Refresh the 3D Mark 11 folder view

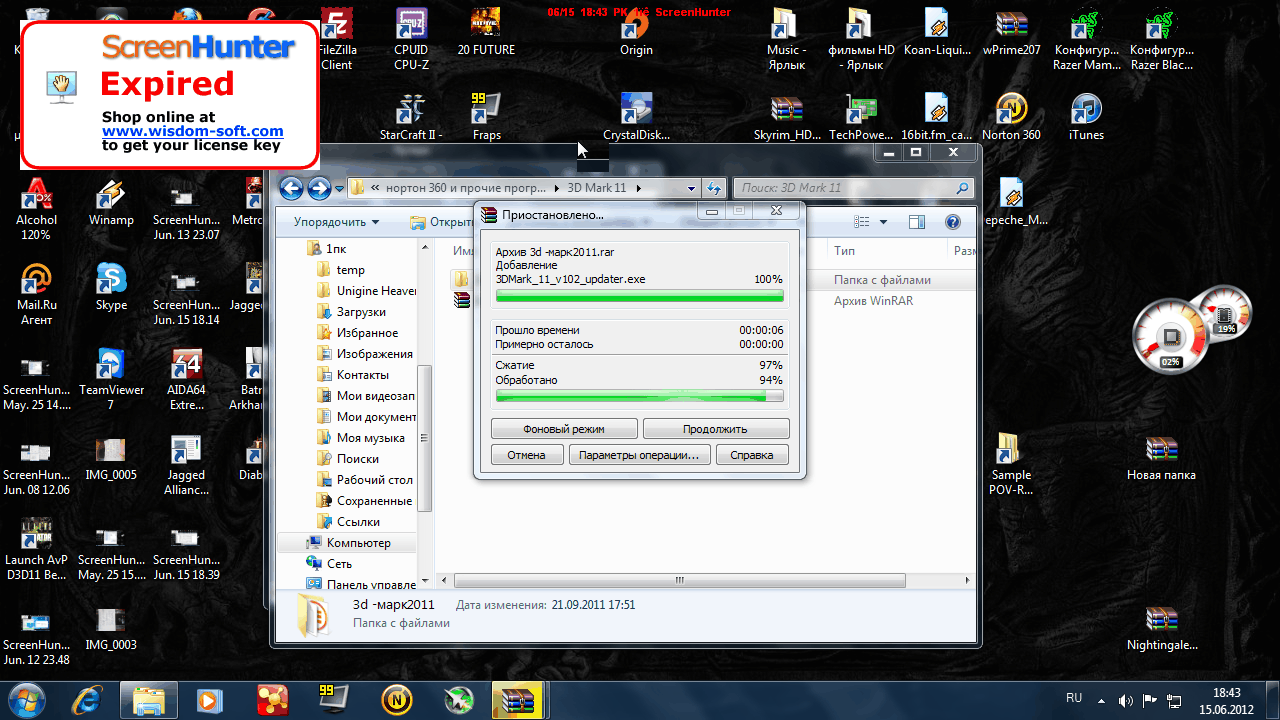click(x=714, y=188)
